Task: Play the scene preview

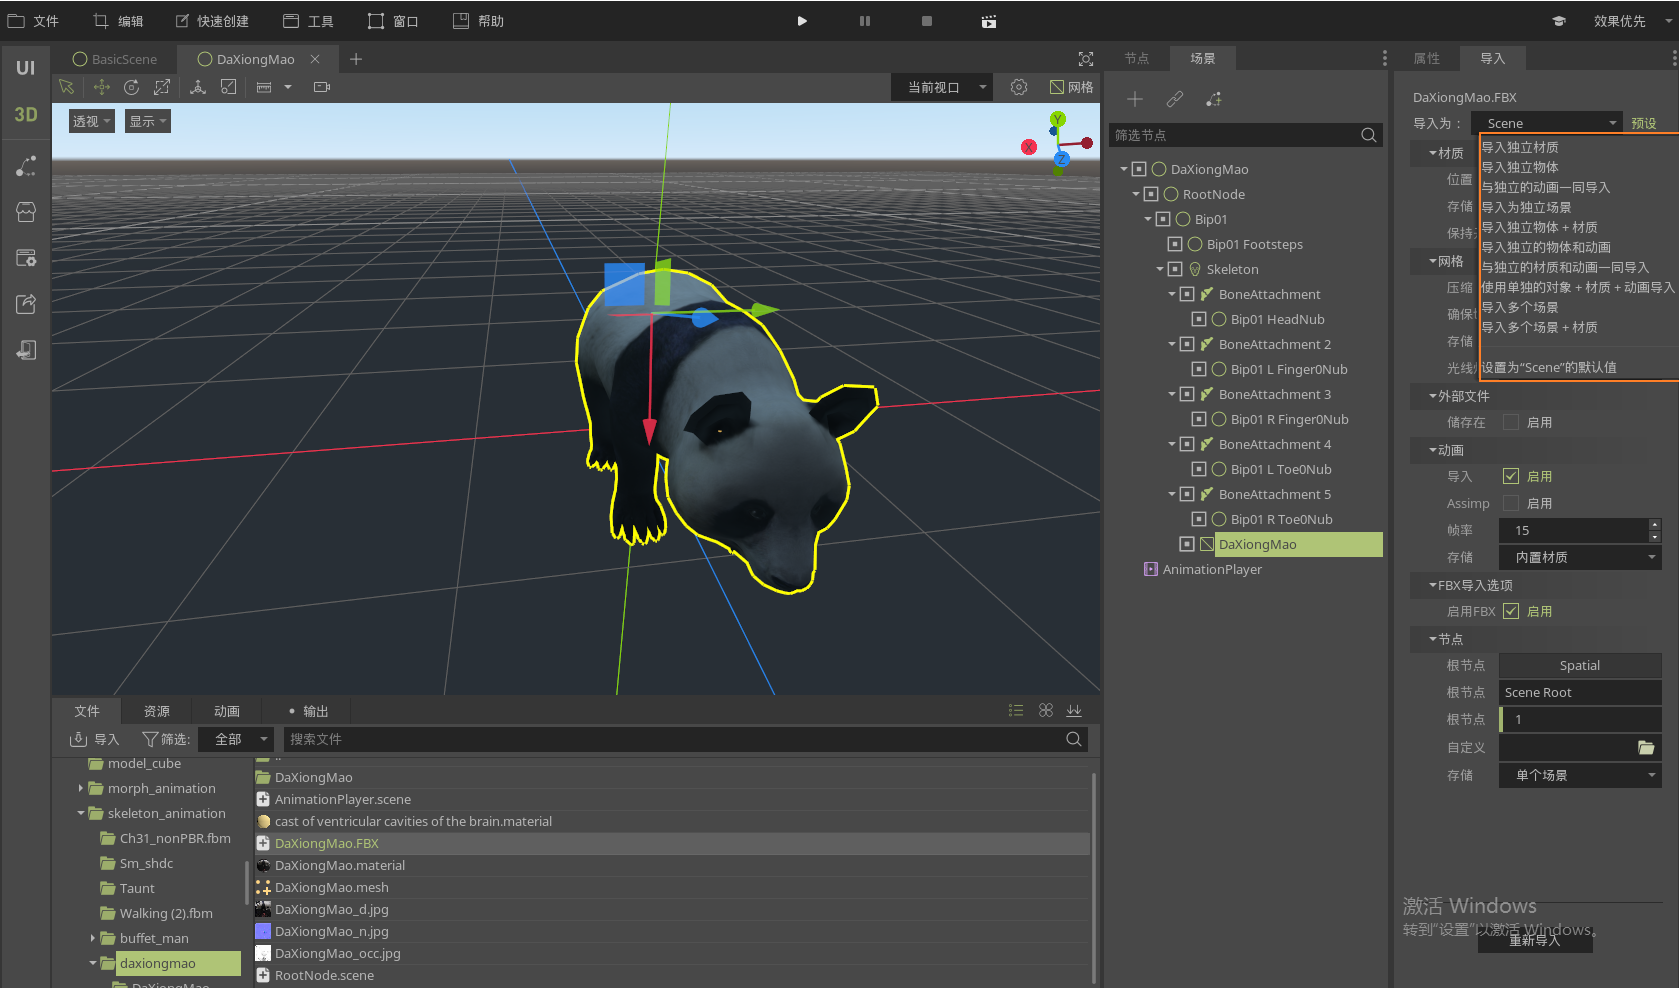Action: click(802, 21)
